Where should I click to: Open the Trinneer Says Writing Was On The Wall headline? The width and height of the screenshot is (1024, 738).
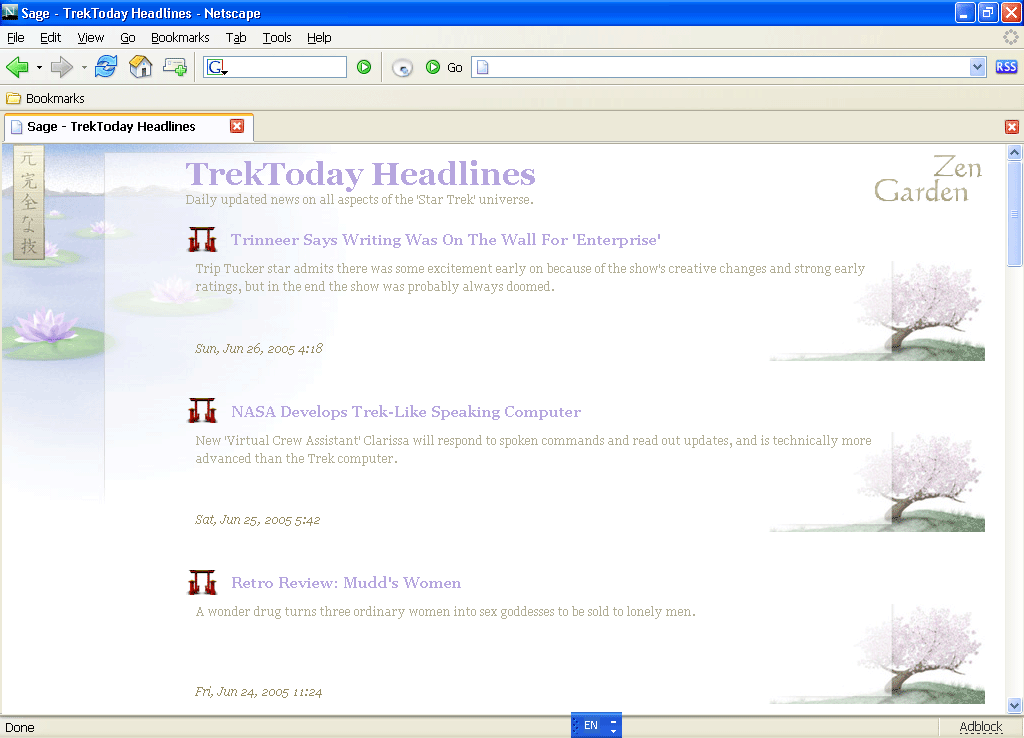click(x=445, y=240)
